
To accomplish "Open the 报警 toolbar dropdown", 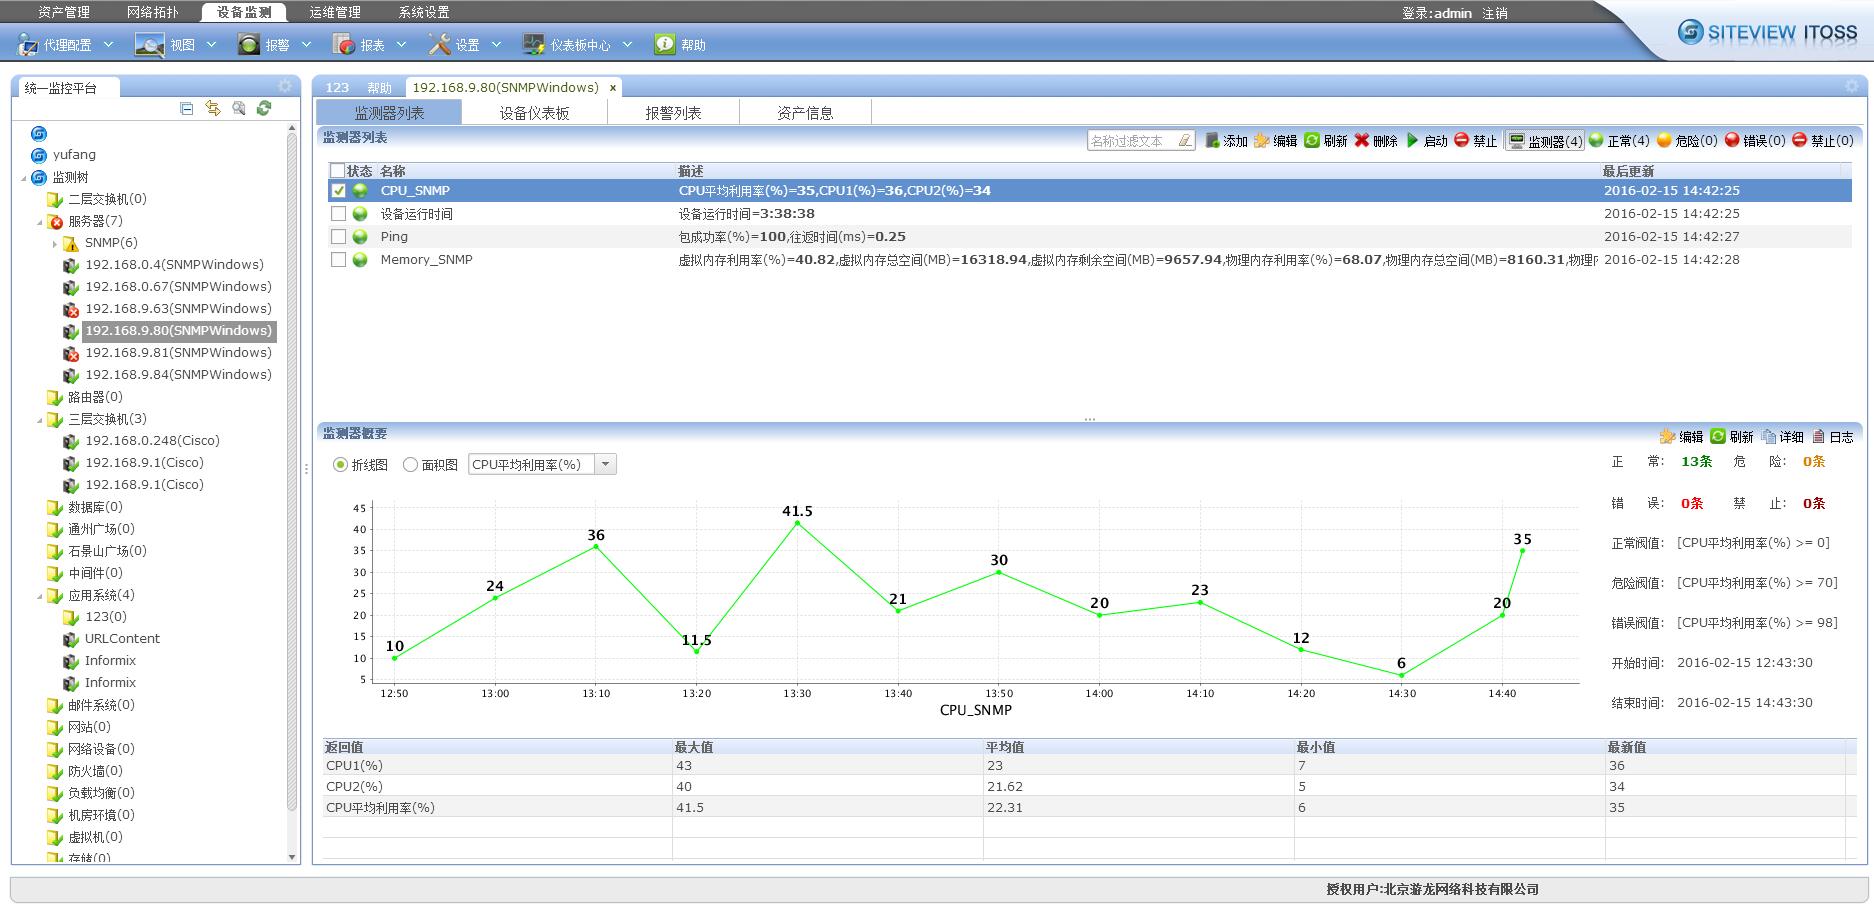I will click(x=306, y=45).
